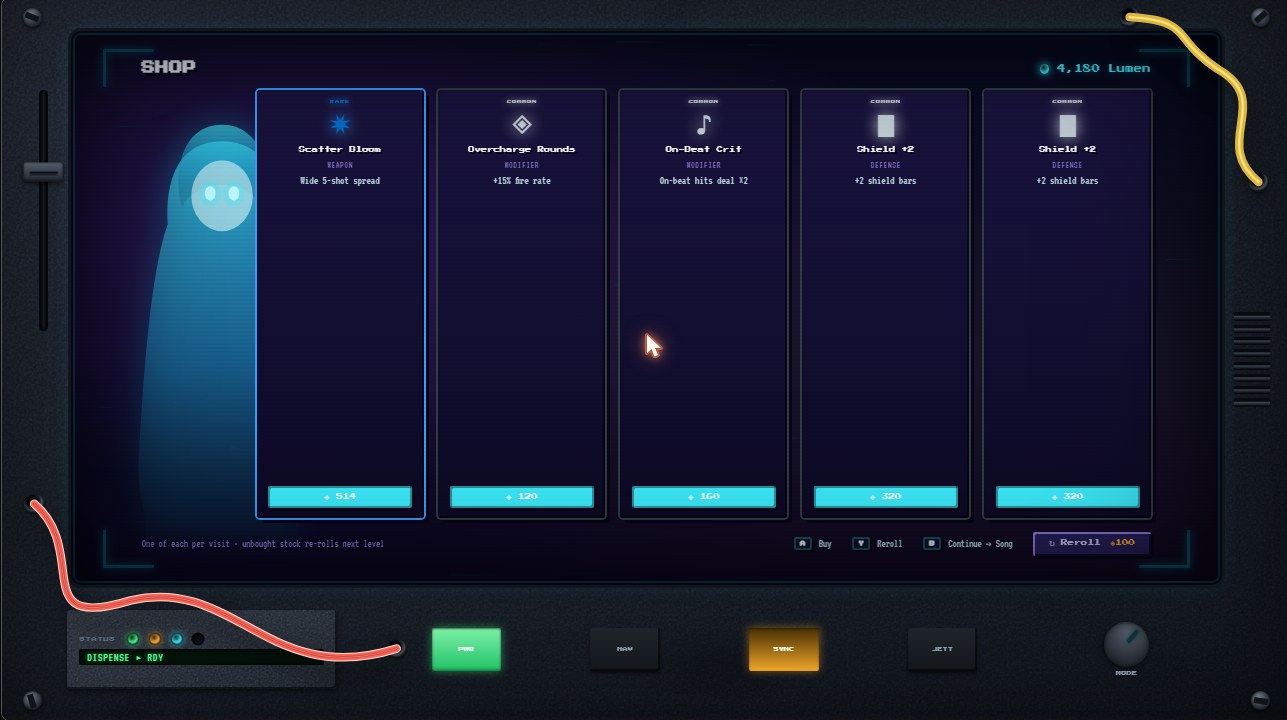1287x720 pixels.
Task: Select the Scatter Bloom starburst icon
Action: coord(340,124)
